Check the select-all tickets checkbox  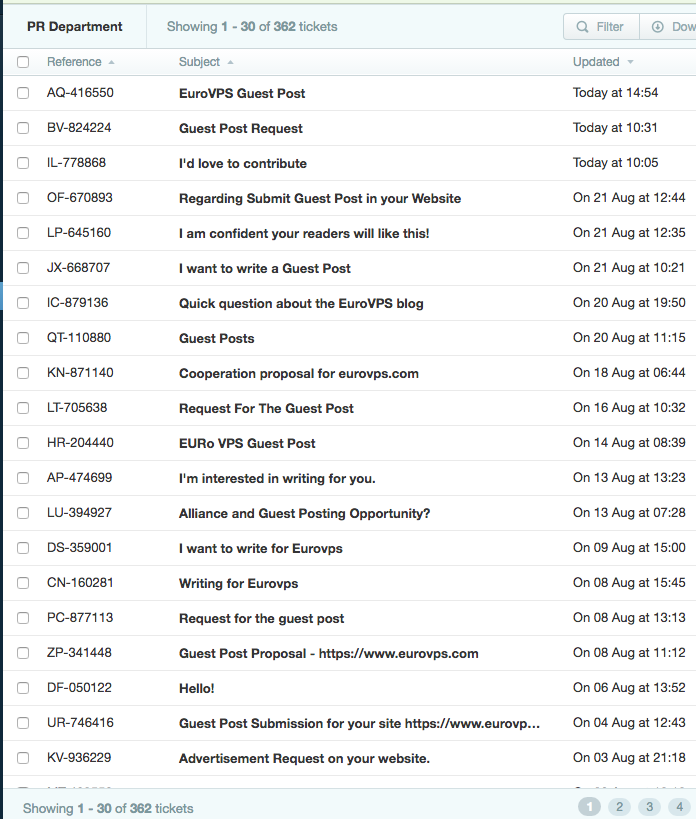pos(23,62)
